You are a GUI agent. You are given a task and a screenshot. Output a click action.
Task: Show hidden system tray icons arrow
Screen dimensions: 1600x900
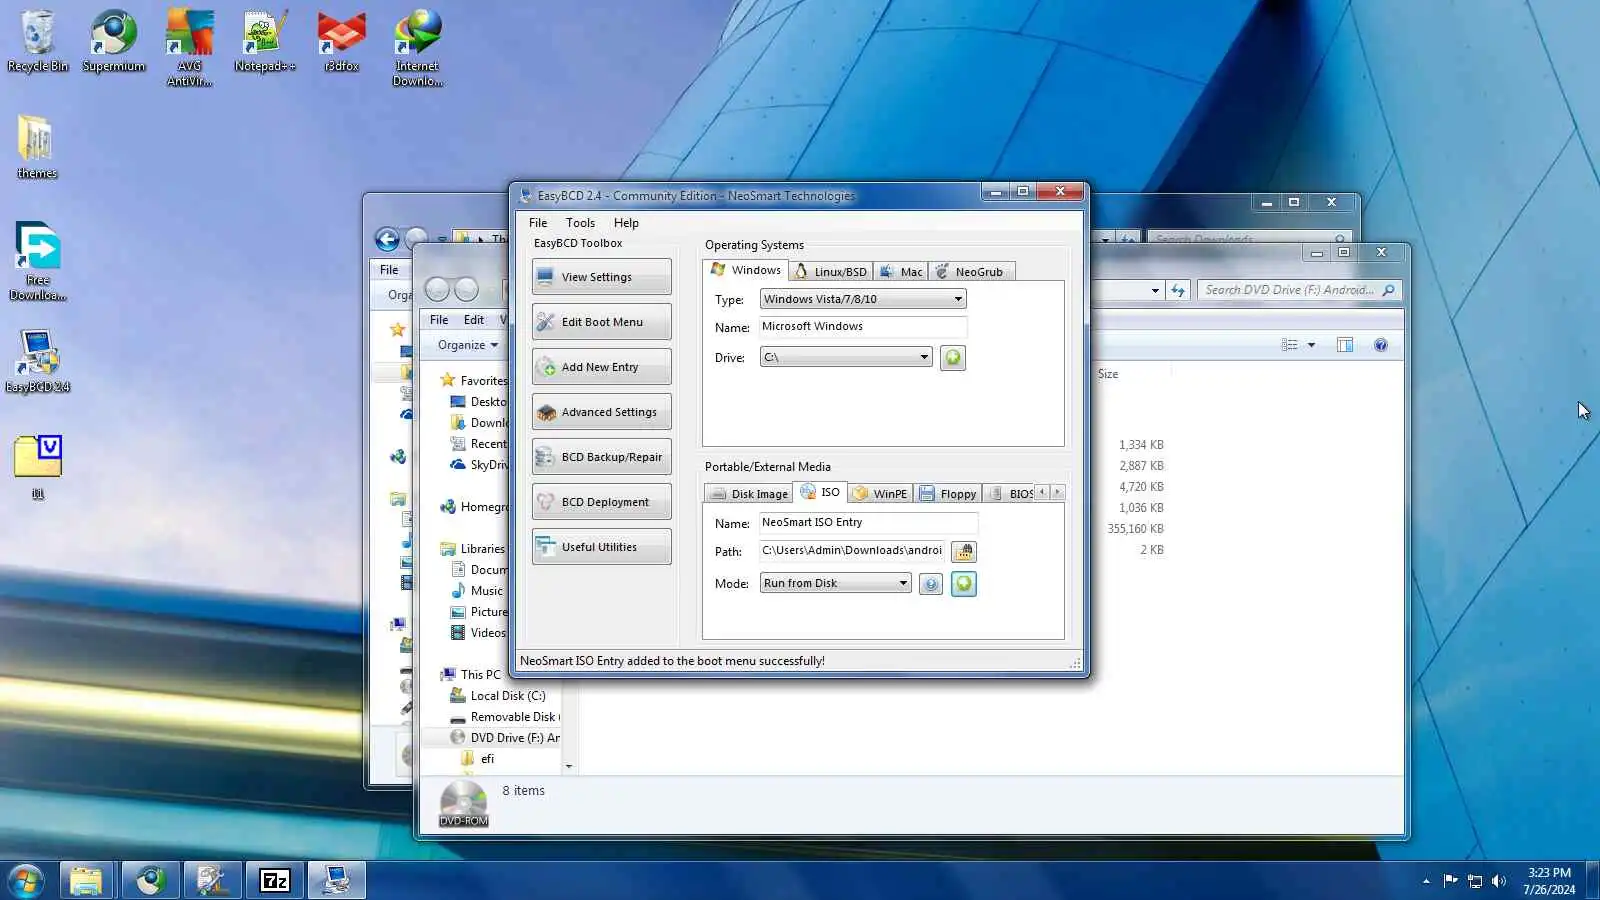(x=1426, y=881)
